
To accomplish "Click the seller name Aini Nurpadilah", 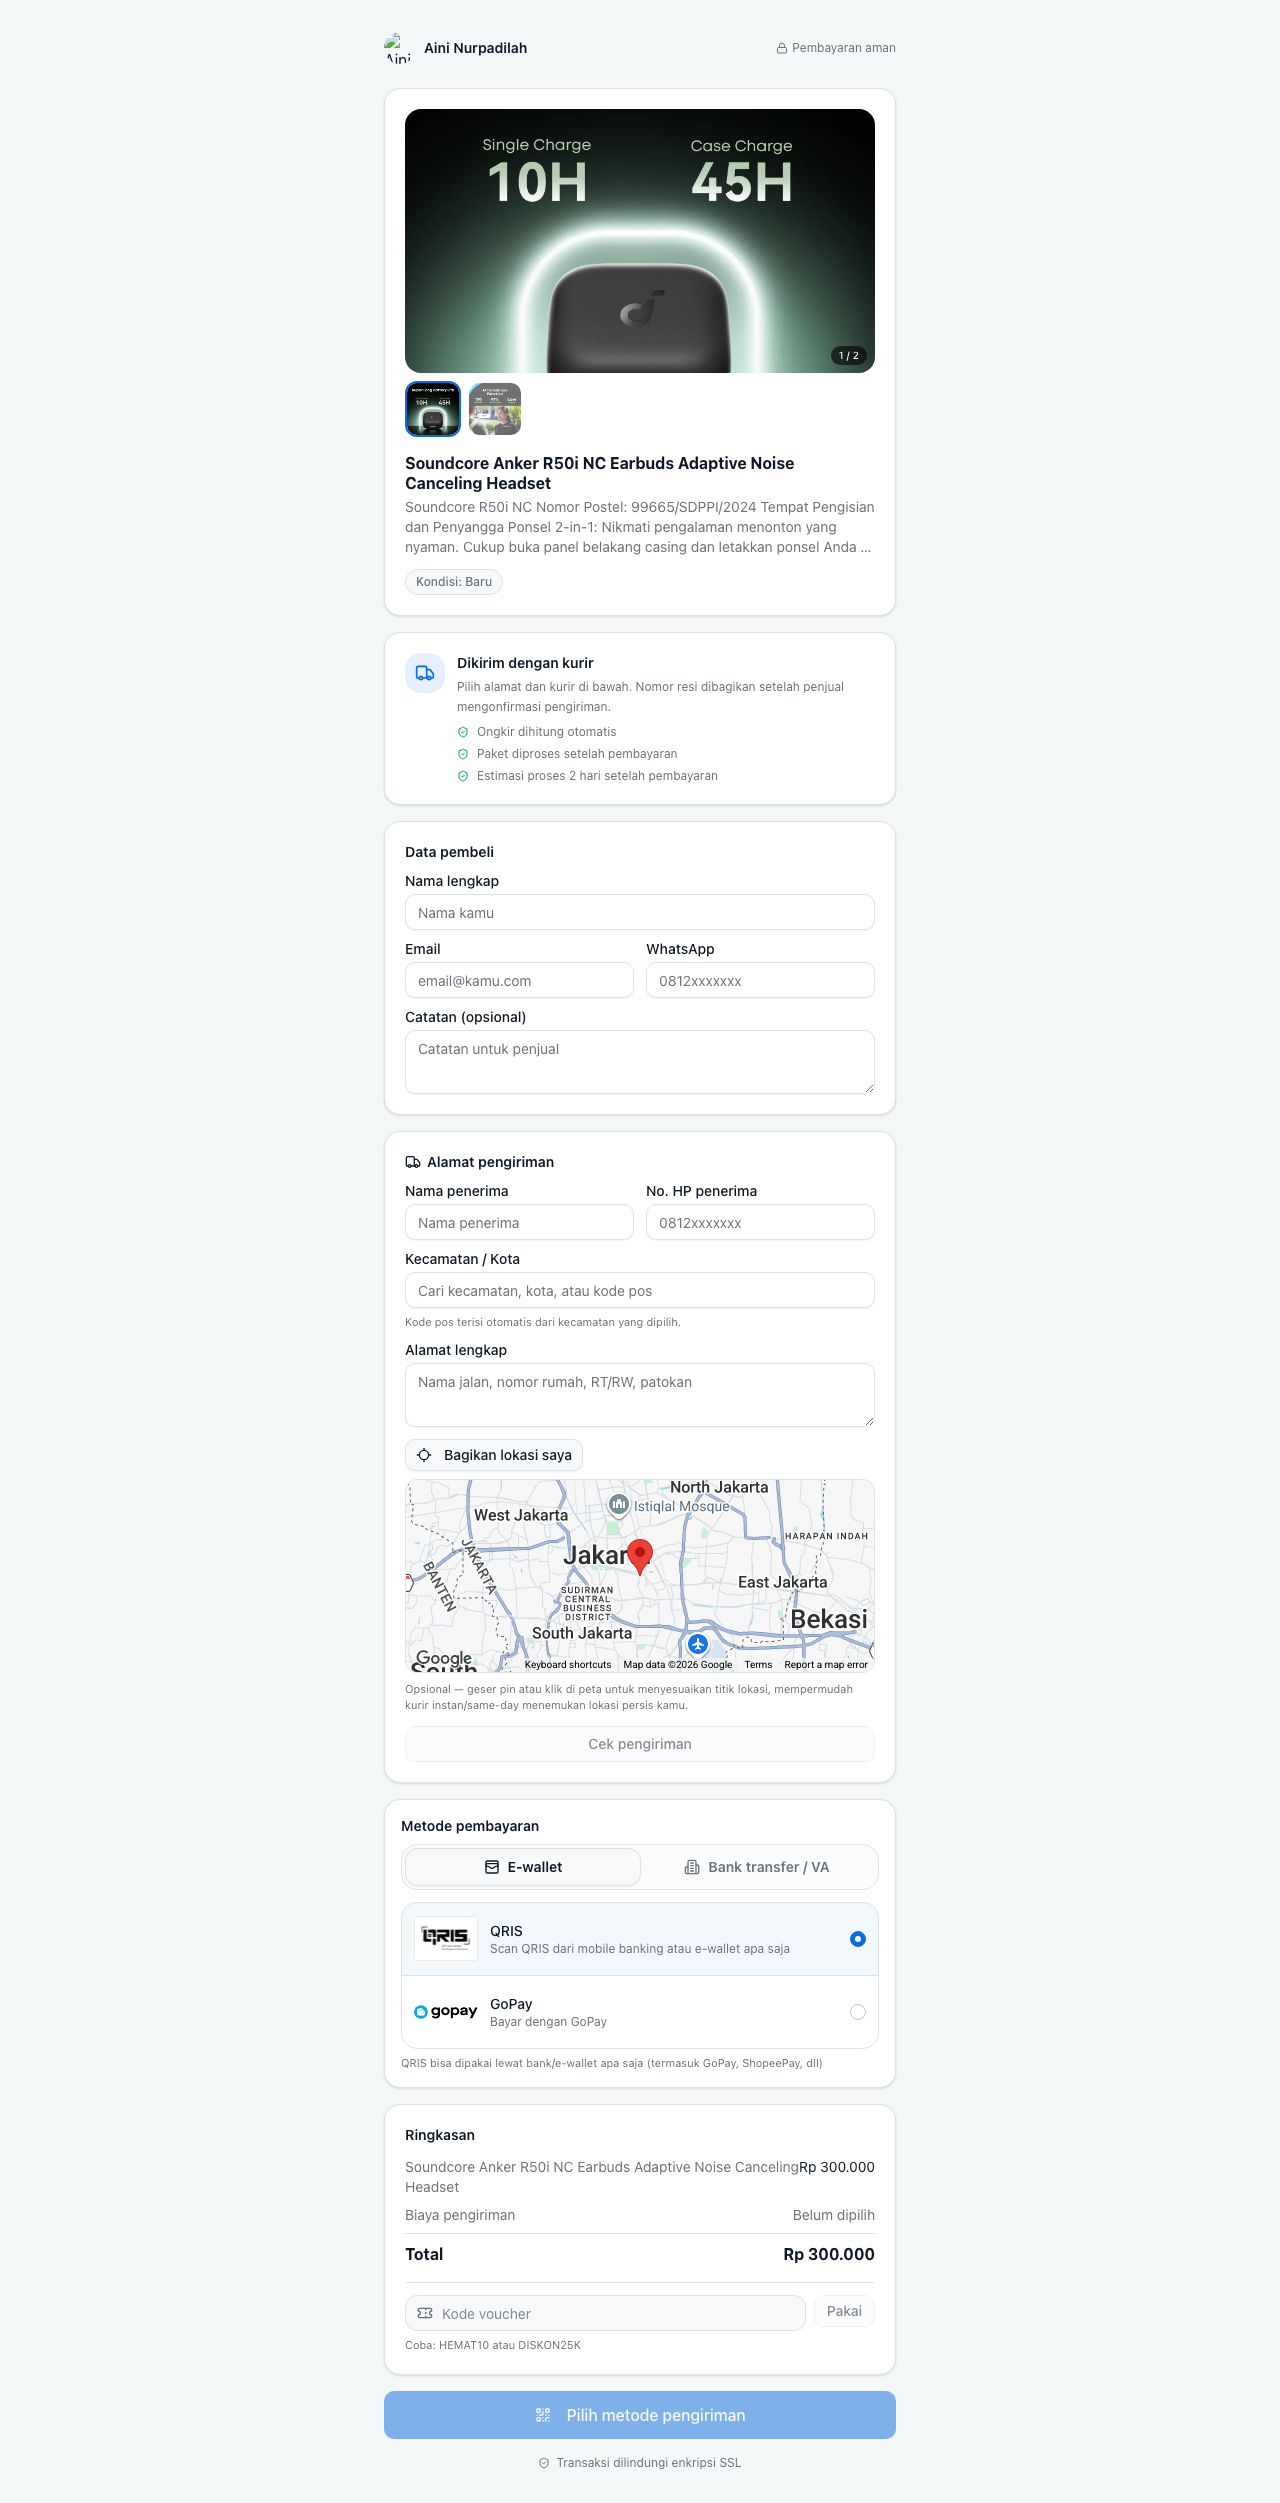I will pyautogui.click(x=475, y=48).
